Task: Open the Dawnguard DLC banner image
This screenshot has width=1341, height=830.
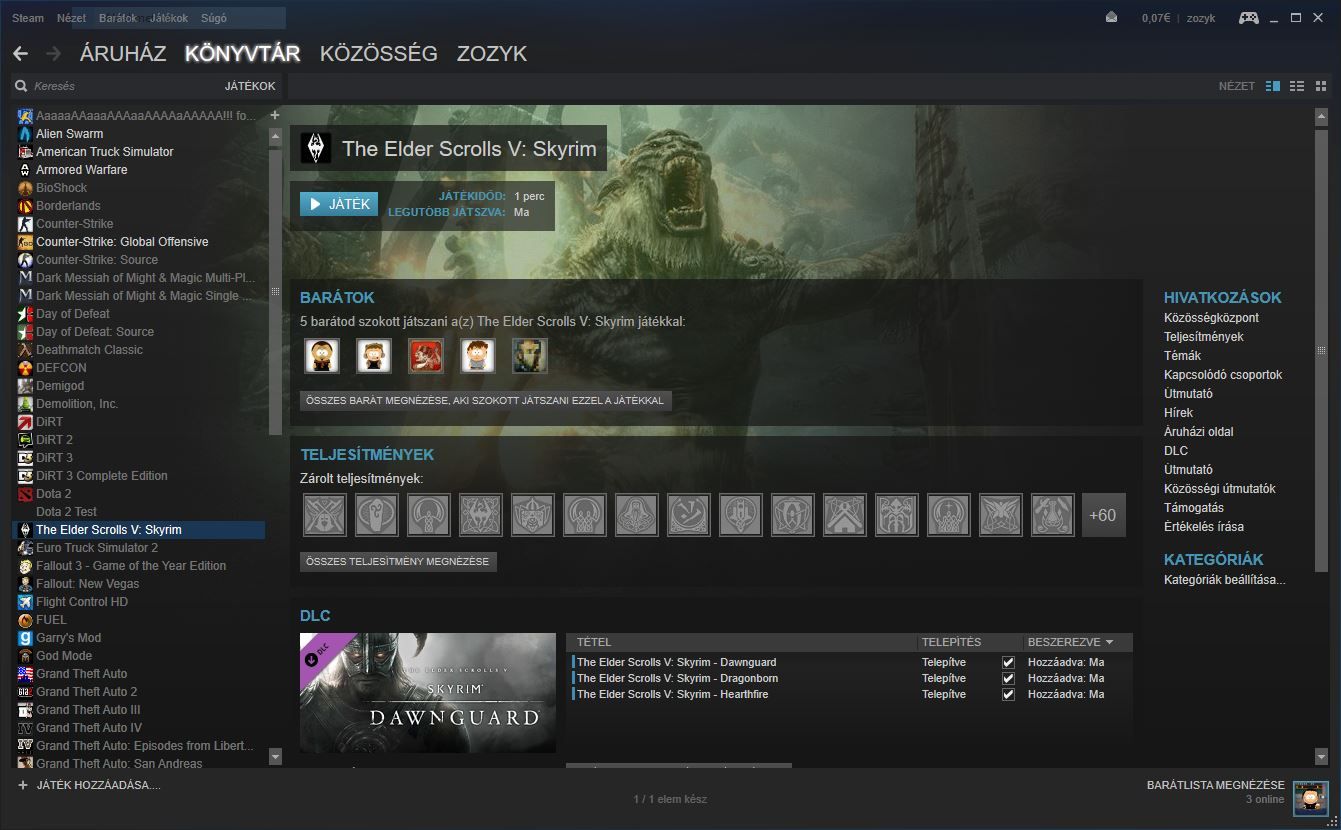Action: click(428, 692)
